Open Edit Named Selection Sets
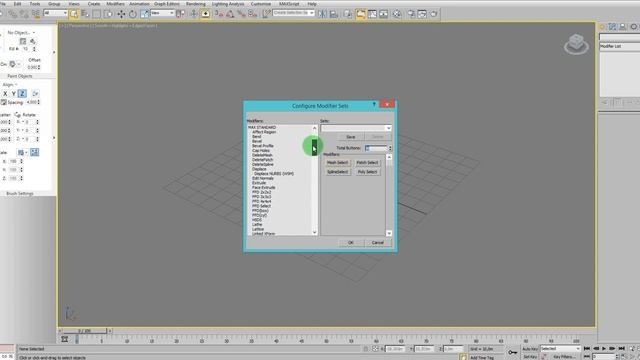Image resolution: width=640 pixels, height=360 pixels. [x=266, y=14]
